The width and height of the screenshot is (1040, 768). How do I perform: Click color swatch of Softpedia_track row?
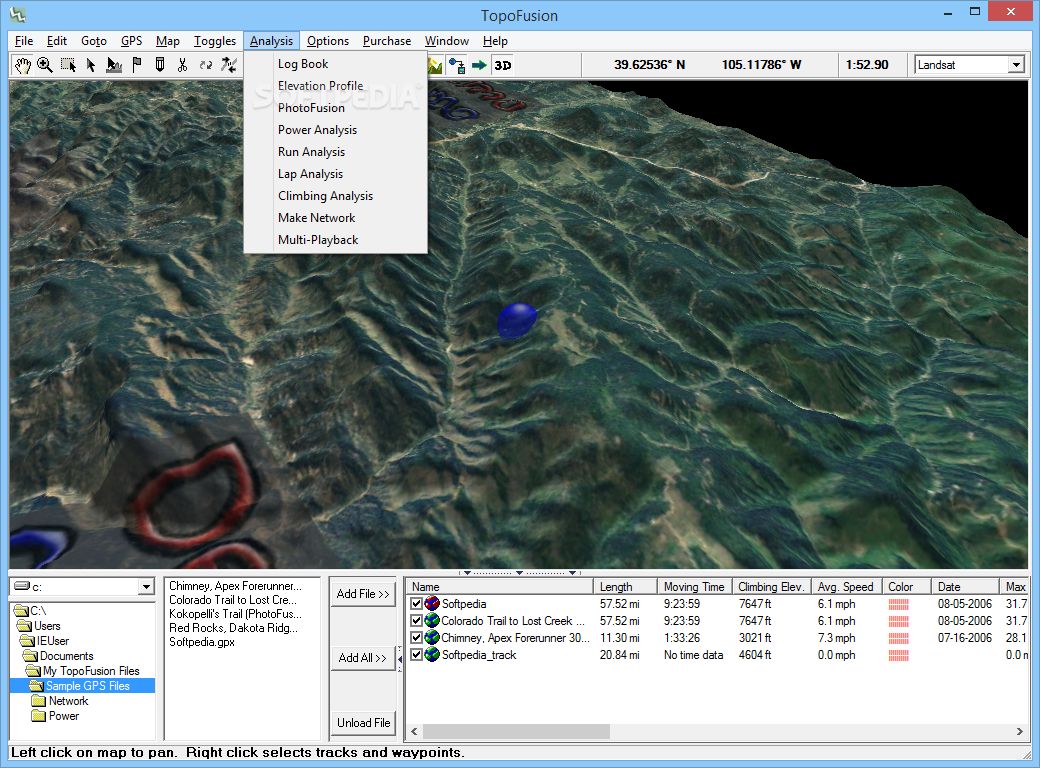tap(898, 655)
